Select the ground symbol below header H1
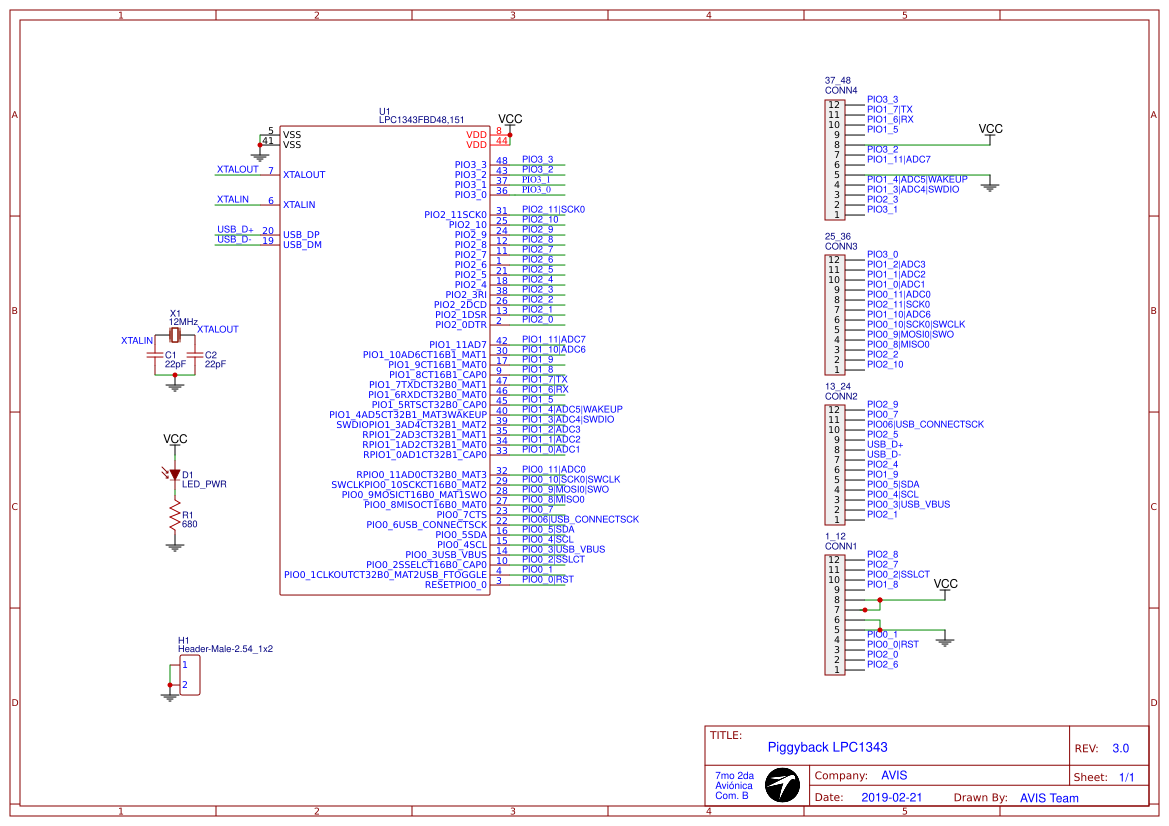Viewport: 1169px width, 826px height. (168, 695)
